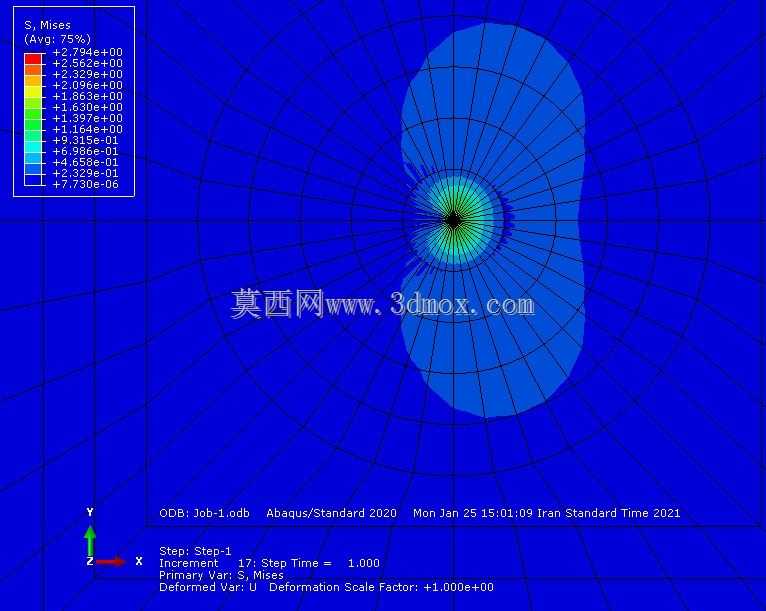The width and height of the screenshot is (766, 611).
Task: Select the 'ODB: Job-1.odb' title text
Action: click(x=204, y=513)
